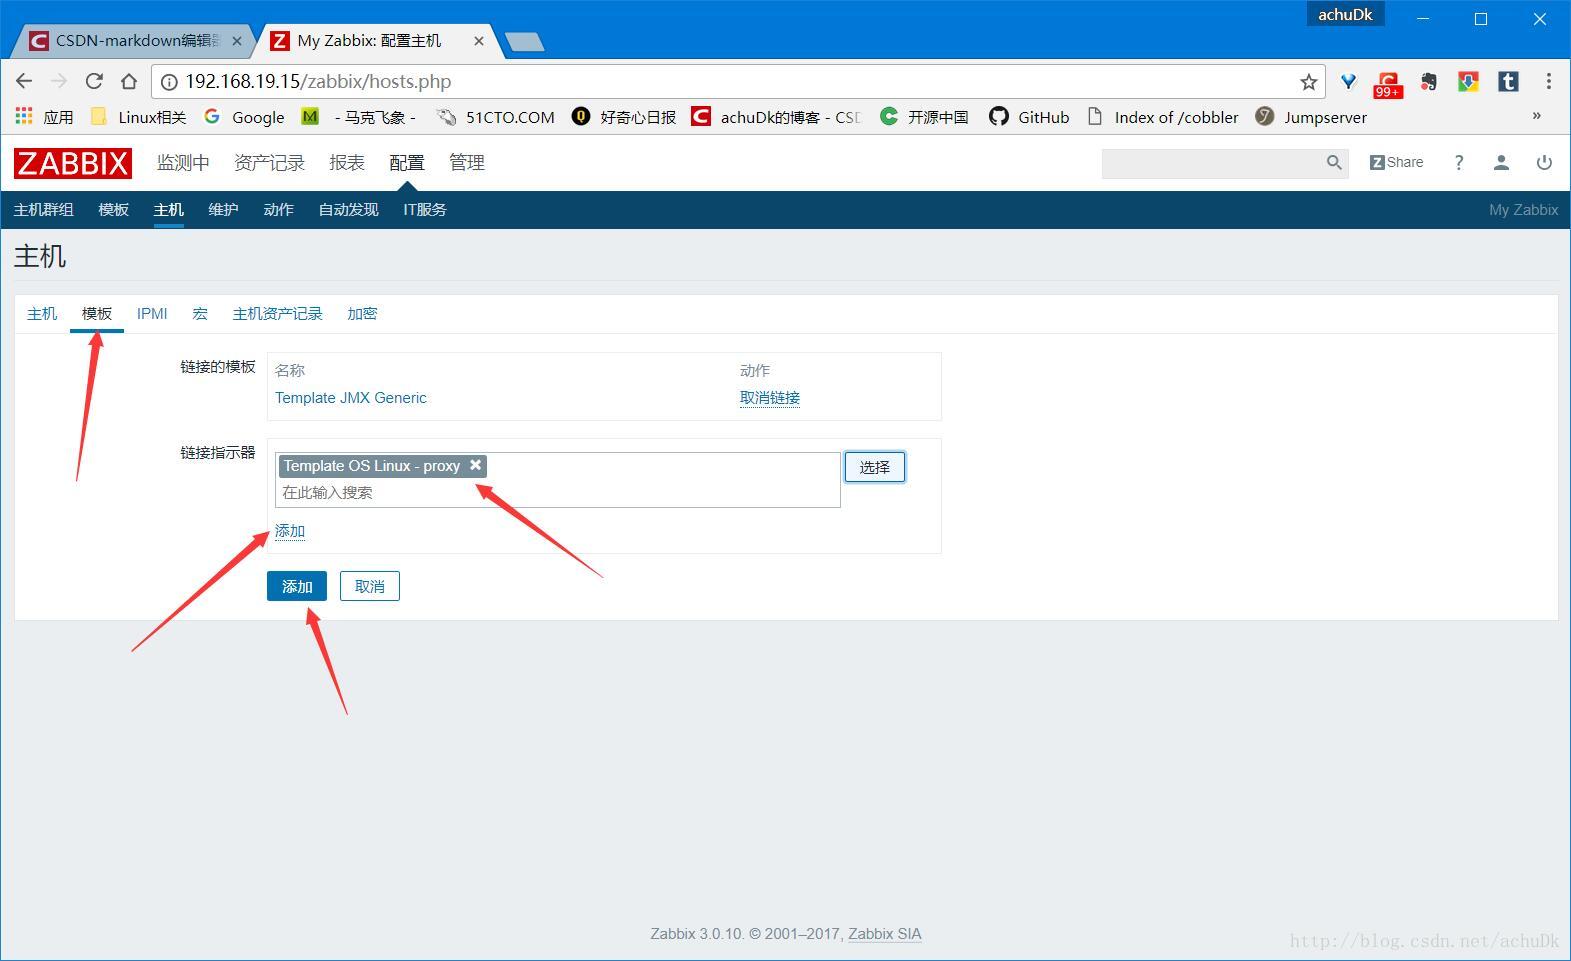Open user profile icon
The image size is (1571, 961).
click(1501, 163)
